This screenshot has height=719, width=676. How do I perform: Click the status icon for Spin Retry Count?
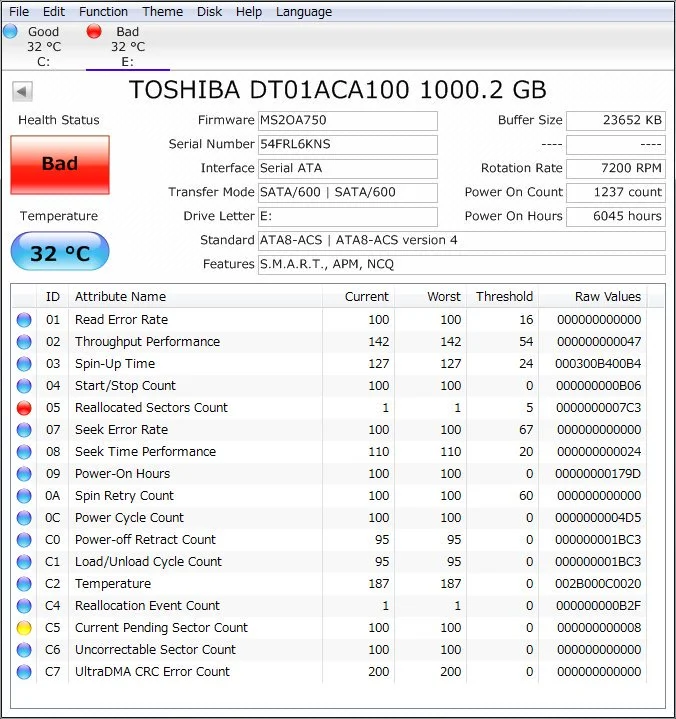24,496
